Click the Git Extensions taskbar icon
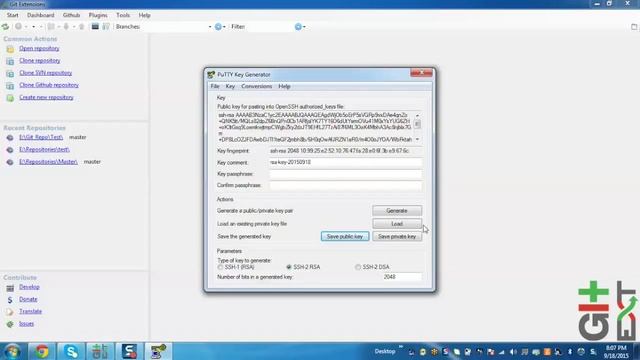Viewport: 640px width, 360px height. pyautogui.click(x=100, y=351)
